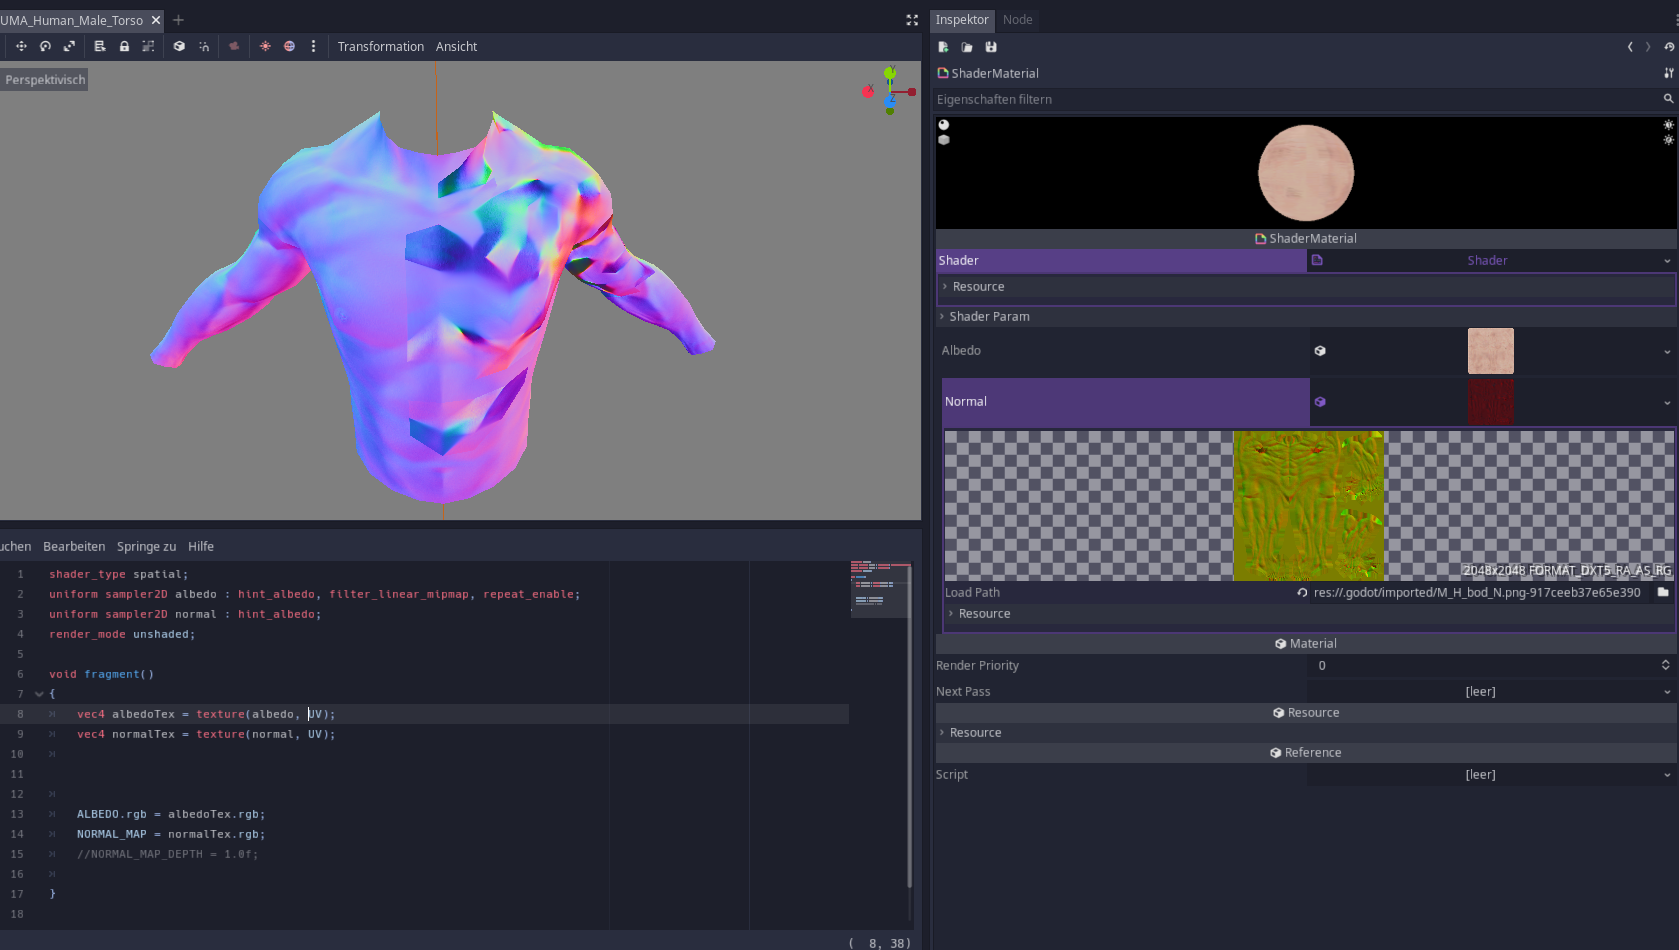Open the Bearbeiten menu in the shader editor
1679x950 pixels.
pos(74,546)
